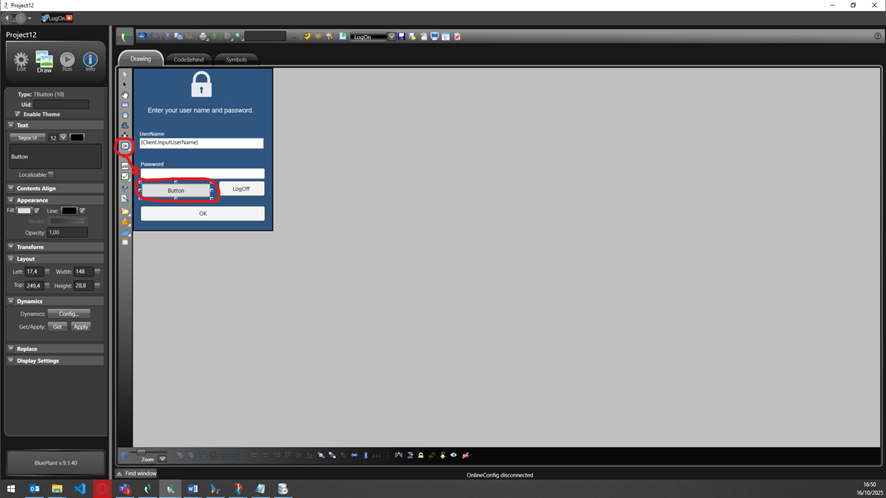Open the Edit environment gear icon
Viewport: 886px width, 498px height.
coord(21,61)
